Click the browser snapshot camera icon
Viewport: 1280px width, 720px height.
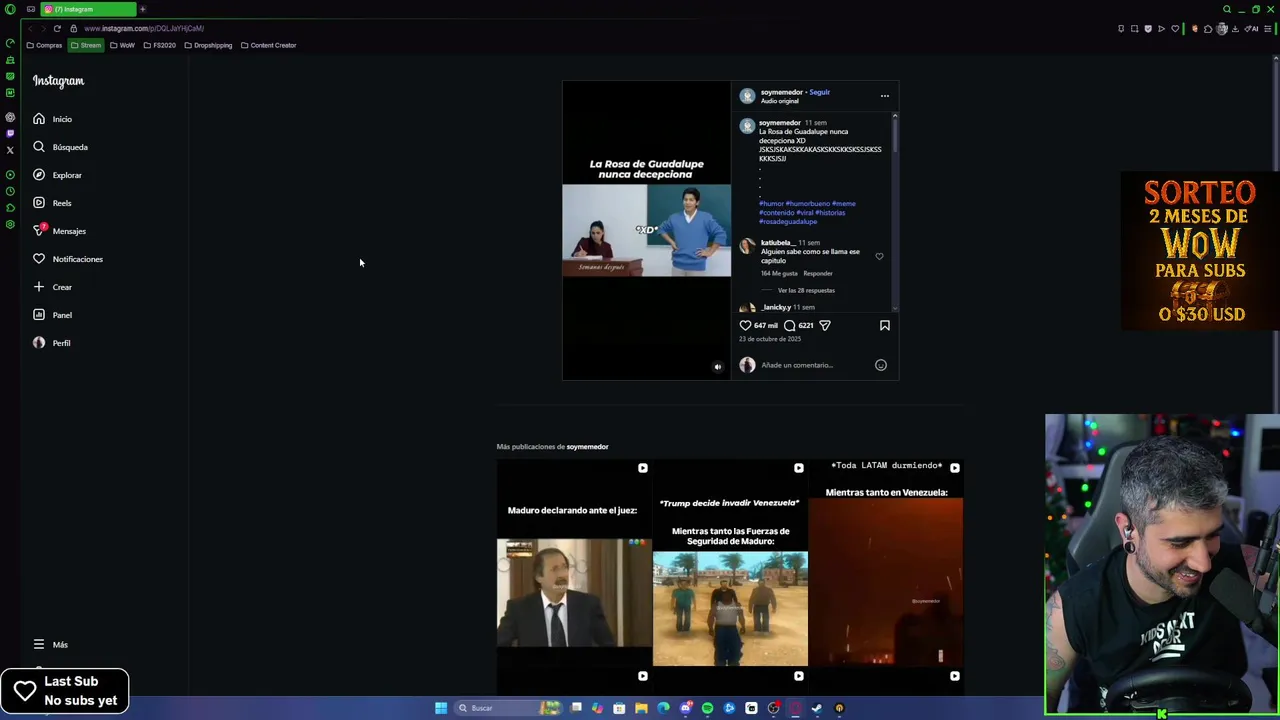(1134, 29)
